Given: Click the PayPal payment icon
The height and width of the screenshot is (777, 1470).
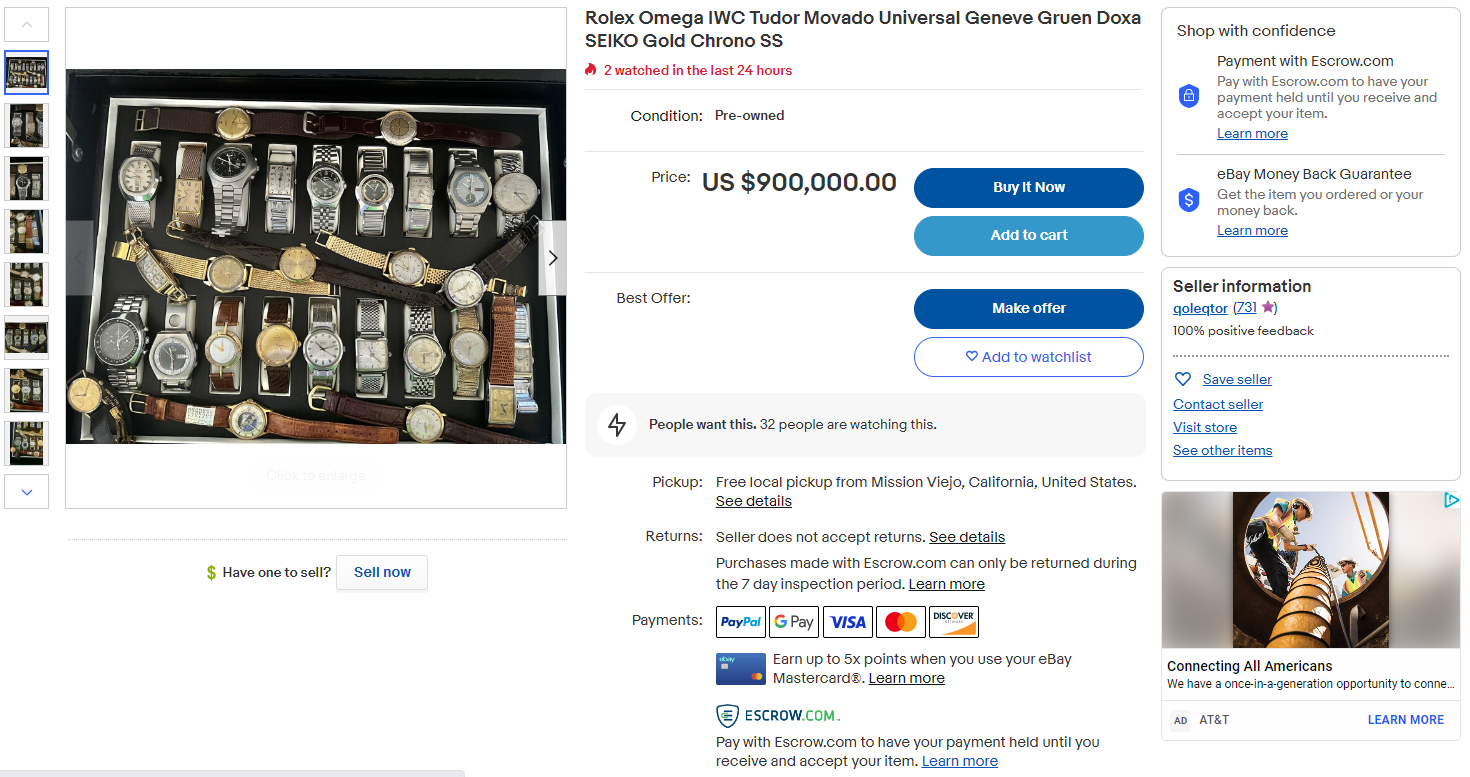Looking at the screenshot, I should coord(741,622).
